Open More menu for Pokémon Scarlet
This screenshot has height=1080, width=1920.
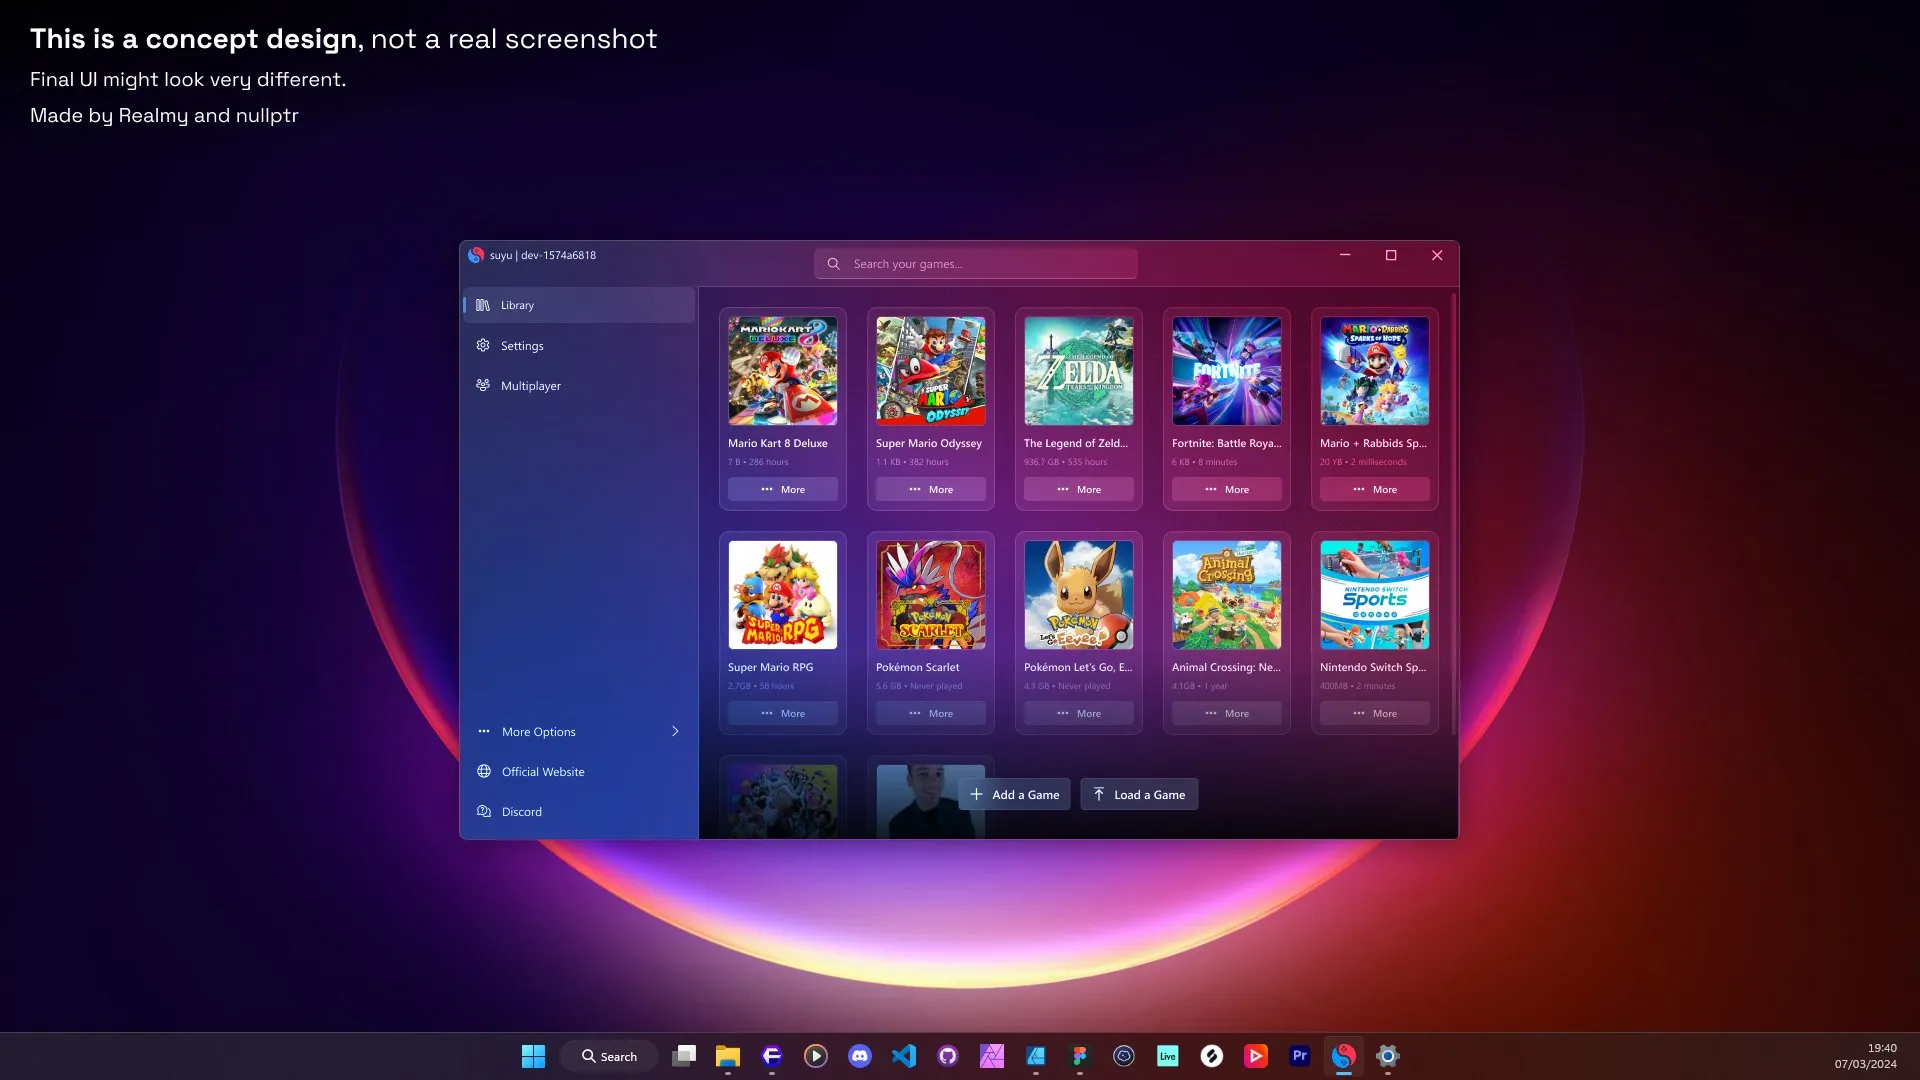[930, 714]
